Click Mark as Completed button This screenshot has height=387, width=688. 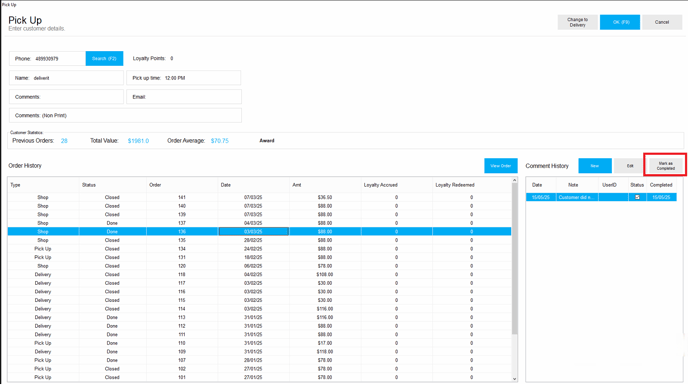point(666,166)
